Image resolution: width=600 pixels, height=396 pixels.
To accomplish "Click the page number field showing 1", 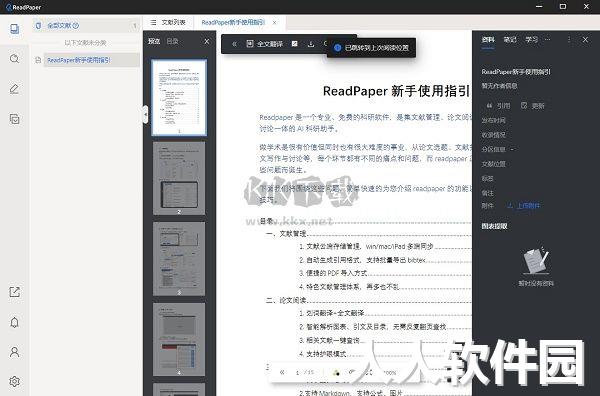I will 298,372.
